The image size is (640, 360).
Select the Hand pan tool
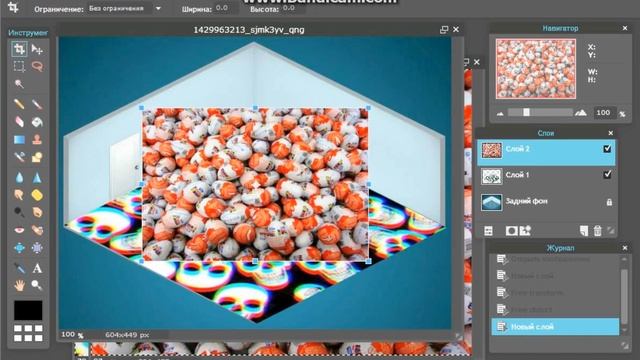point(19,285)
